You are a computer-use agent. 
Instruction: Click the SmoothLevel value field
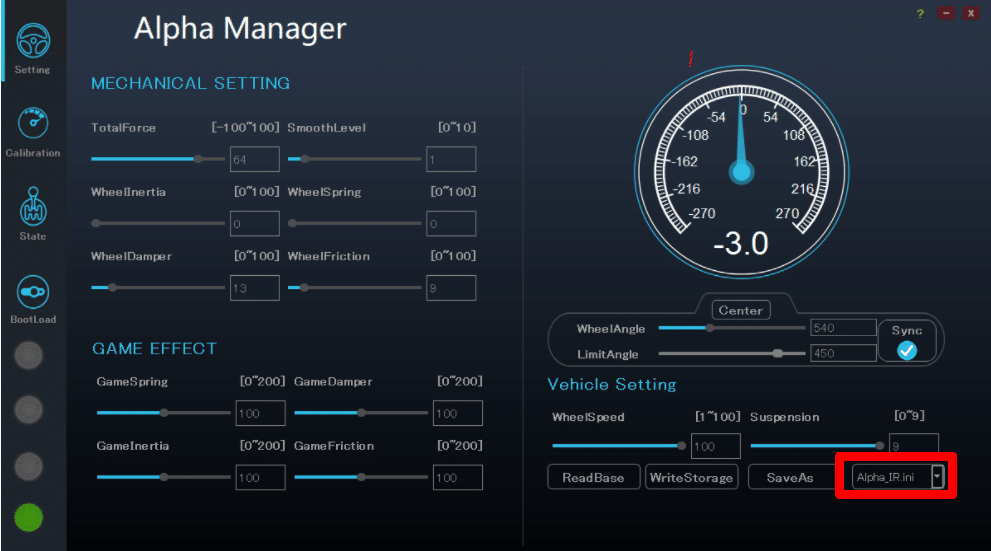451,159
